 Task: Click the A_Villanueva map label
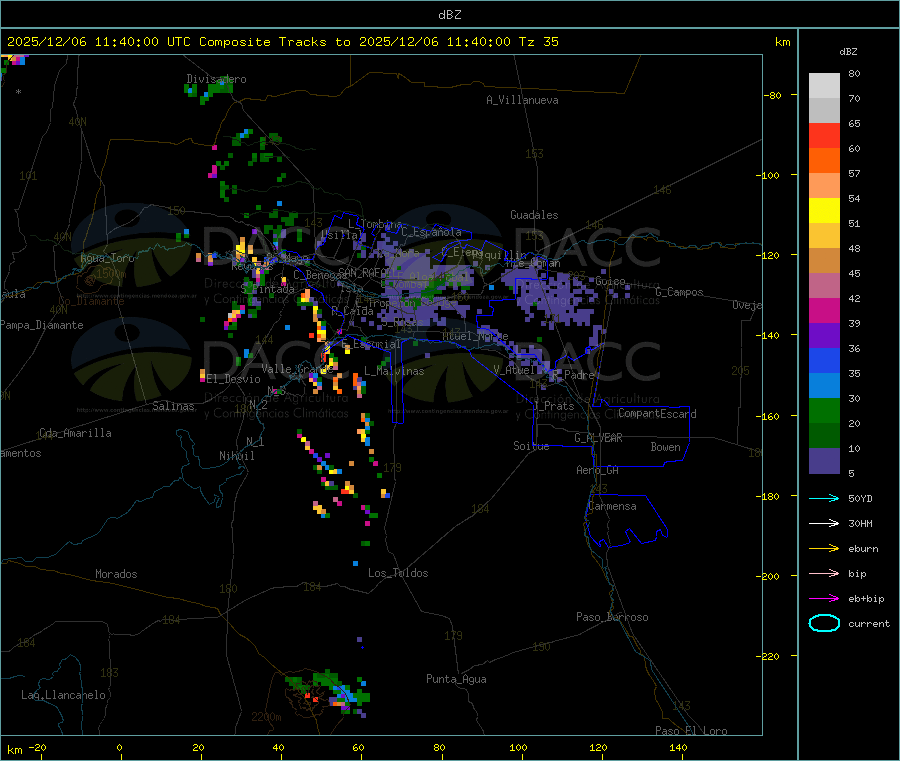[522, 100]
